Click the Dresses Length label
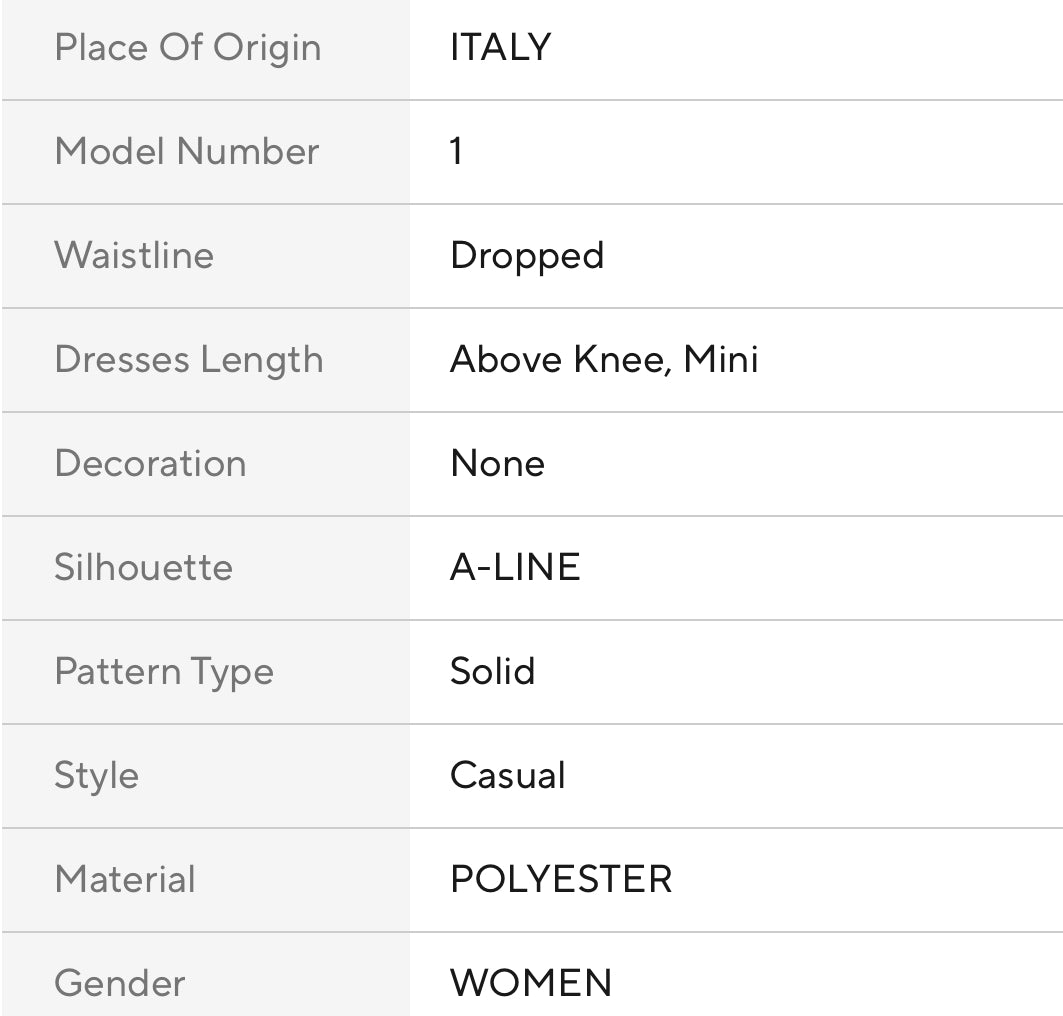Image resolution: width=1063 pixels, height=1016 pixels. [189, 360]
